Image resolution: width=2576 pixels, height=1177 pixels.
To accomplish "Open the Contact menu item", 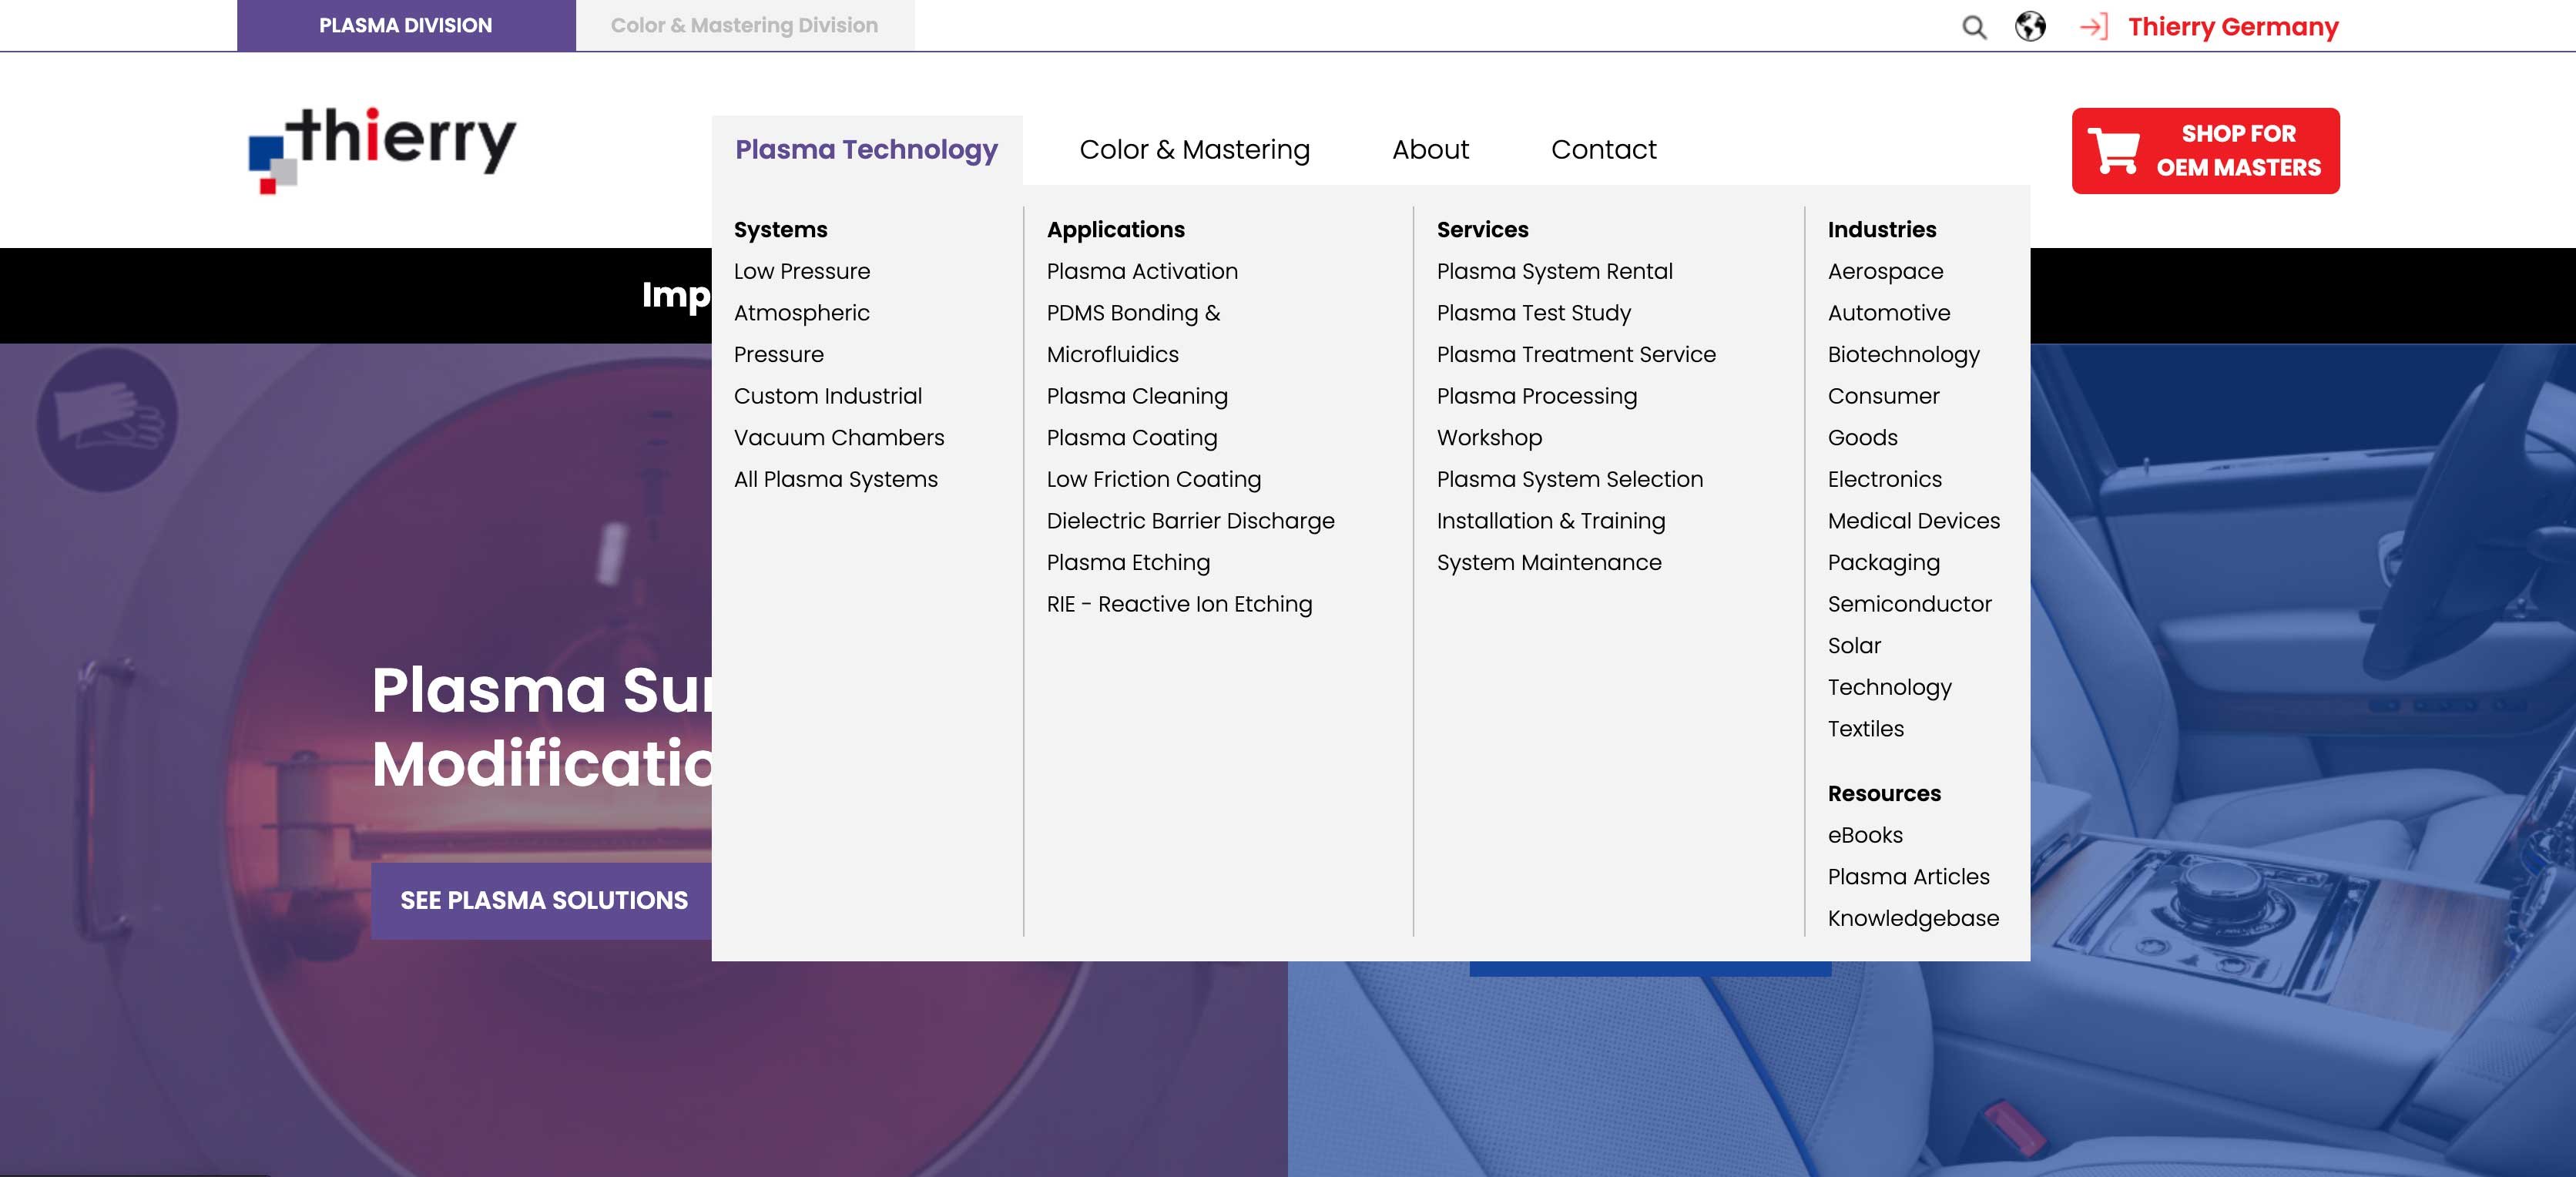I will tap(1603, 149).
